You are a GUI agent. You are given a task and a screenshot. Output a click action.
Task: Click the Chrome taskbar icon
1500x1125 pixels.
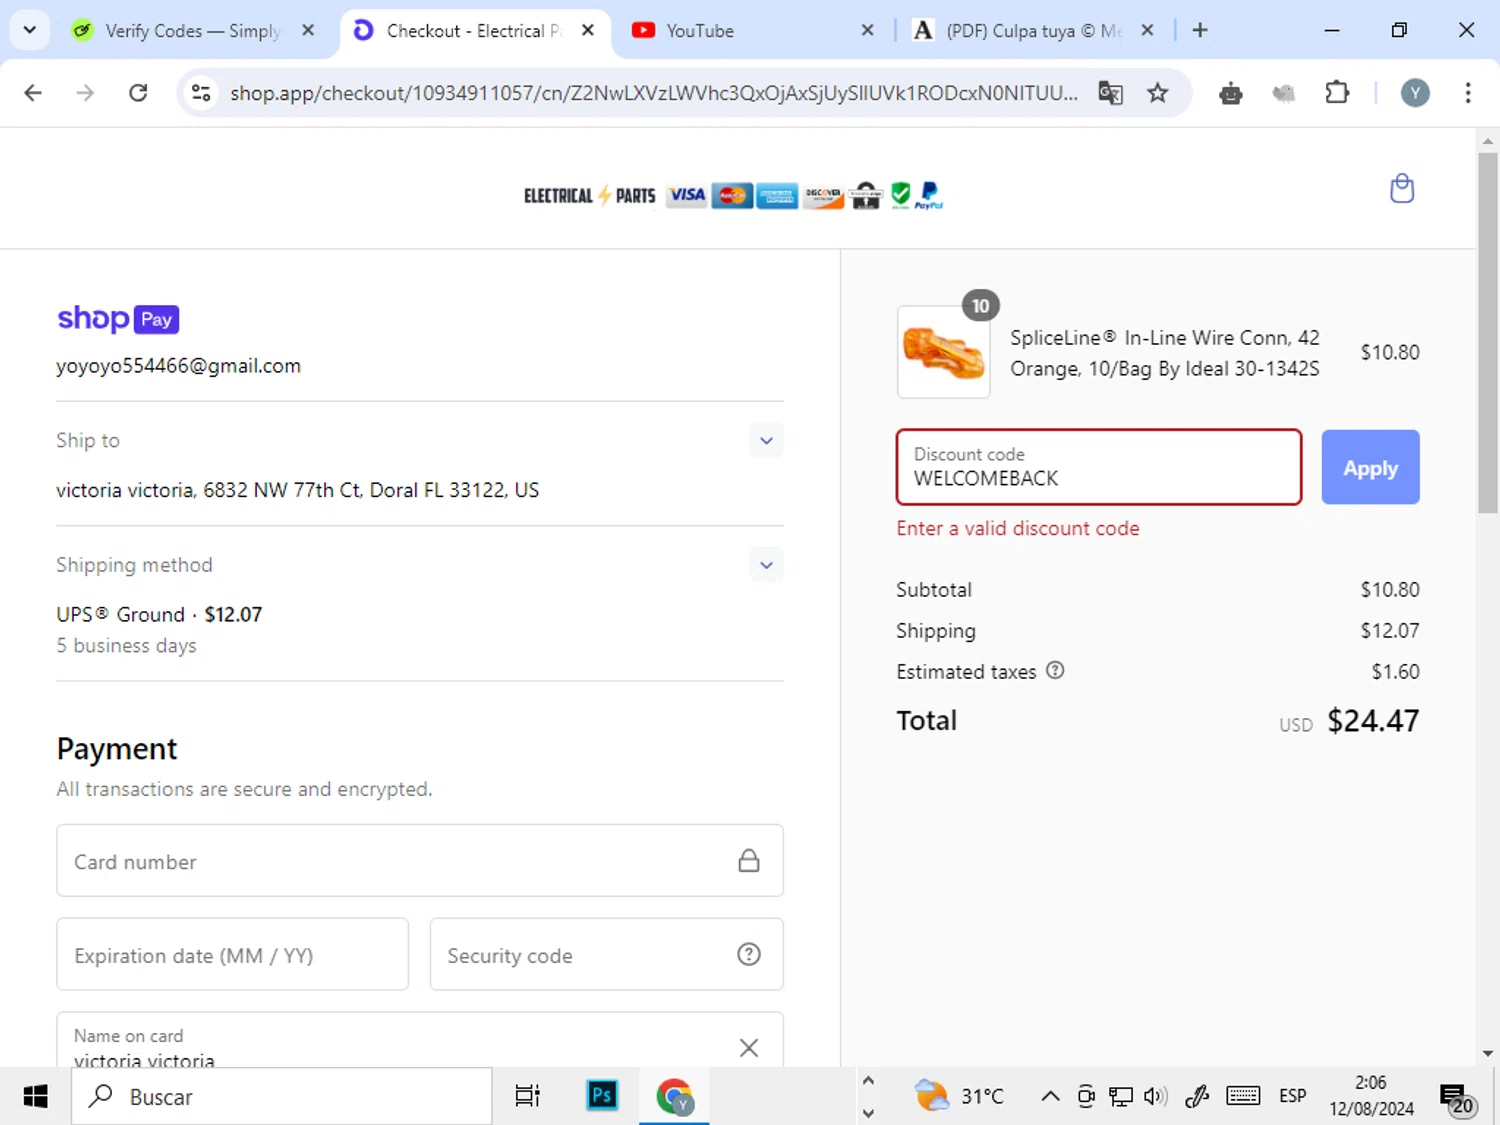click(675, 1096)
